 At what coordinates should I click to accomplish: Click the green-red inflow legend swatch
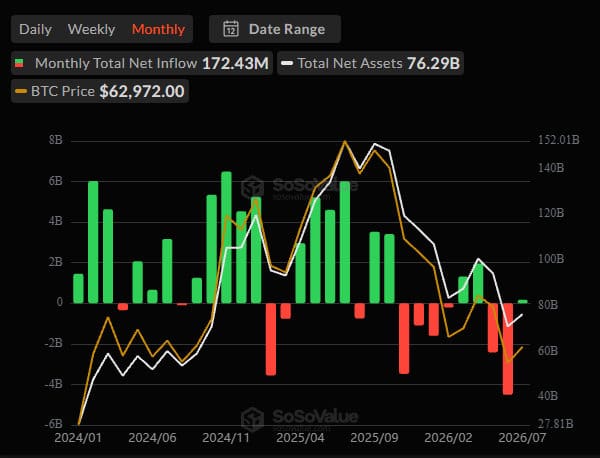[19, 63]
